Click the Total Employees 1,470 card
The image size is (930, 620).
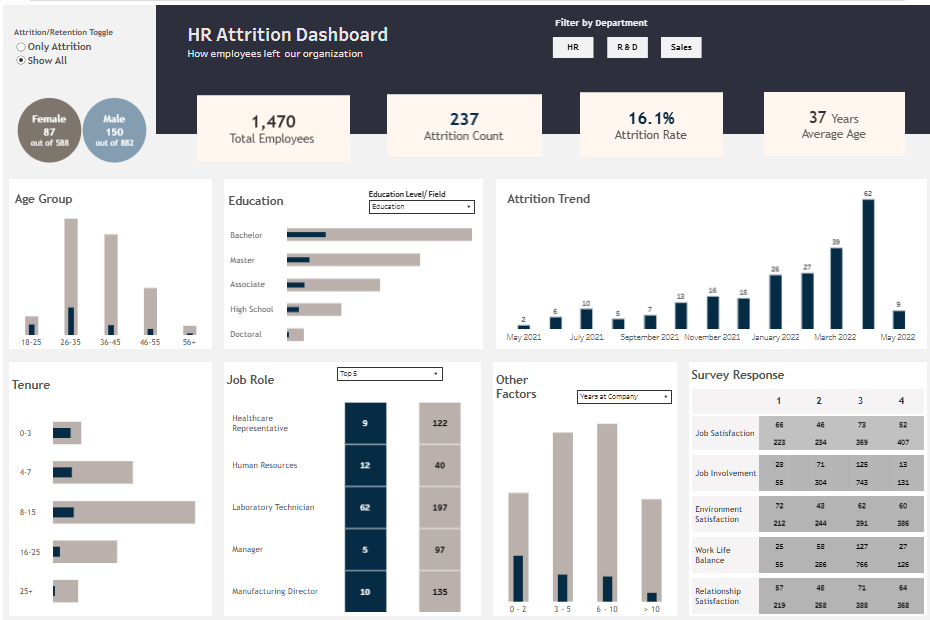pyautogui.click(x=273, y=129)
